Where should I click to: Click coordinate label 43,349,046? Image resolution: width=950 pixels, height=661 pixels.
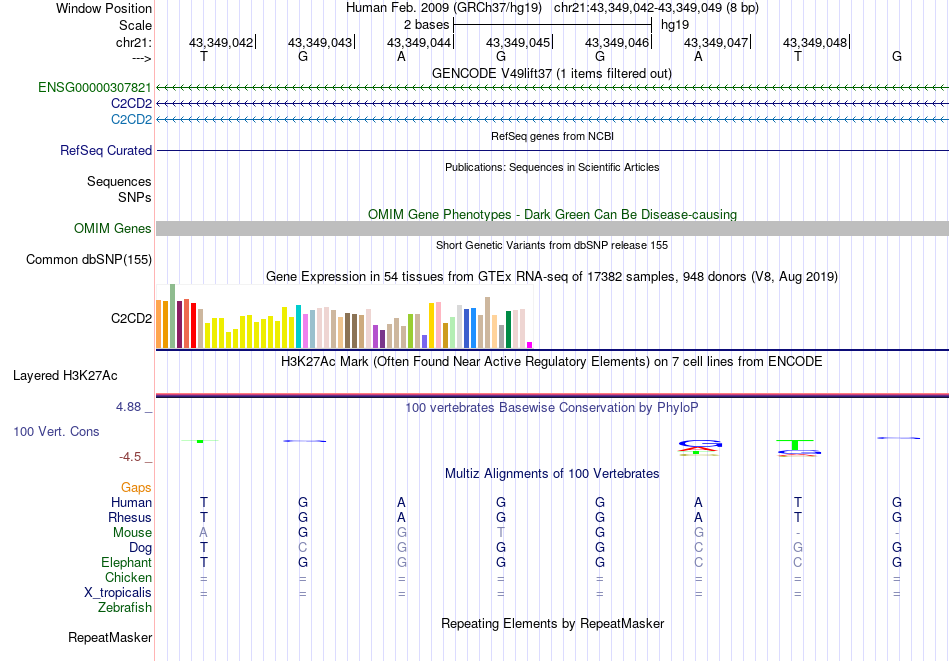(617, 42)
